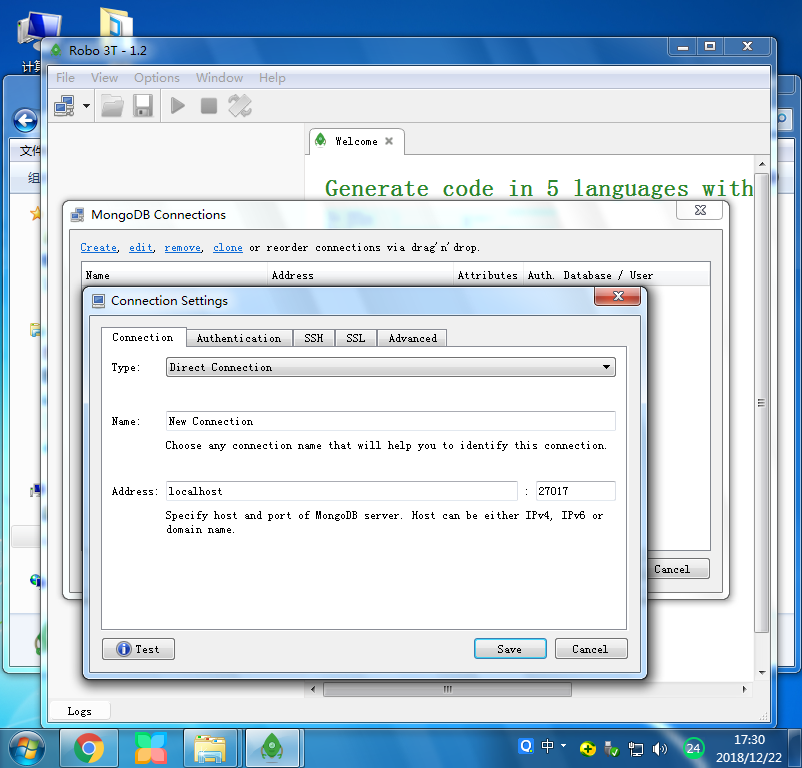The height and width of the screenshot is (768, 802).
Task: Click the blue Q tray icon
Action: 526,746
